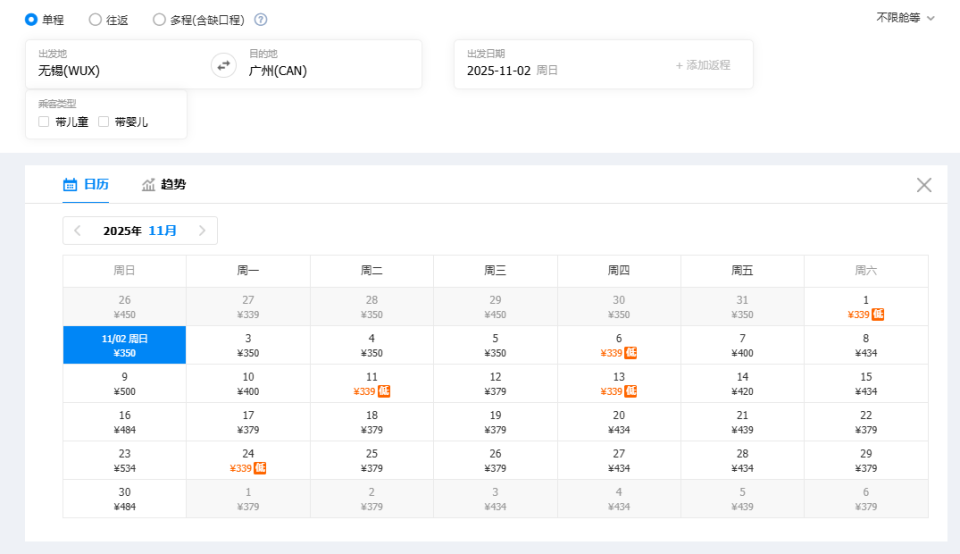Click the multi-trip help question icon
The height and width of the screenshot is (554, 960).
pos(261,19)
